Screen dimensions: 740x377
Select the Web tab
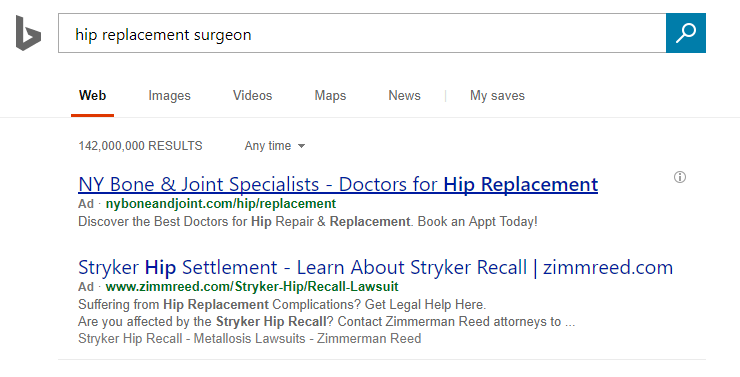(x=92, y=96)
